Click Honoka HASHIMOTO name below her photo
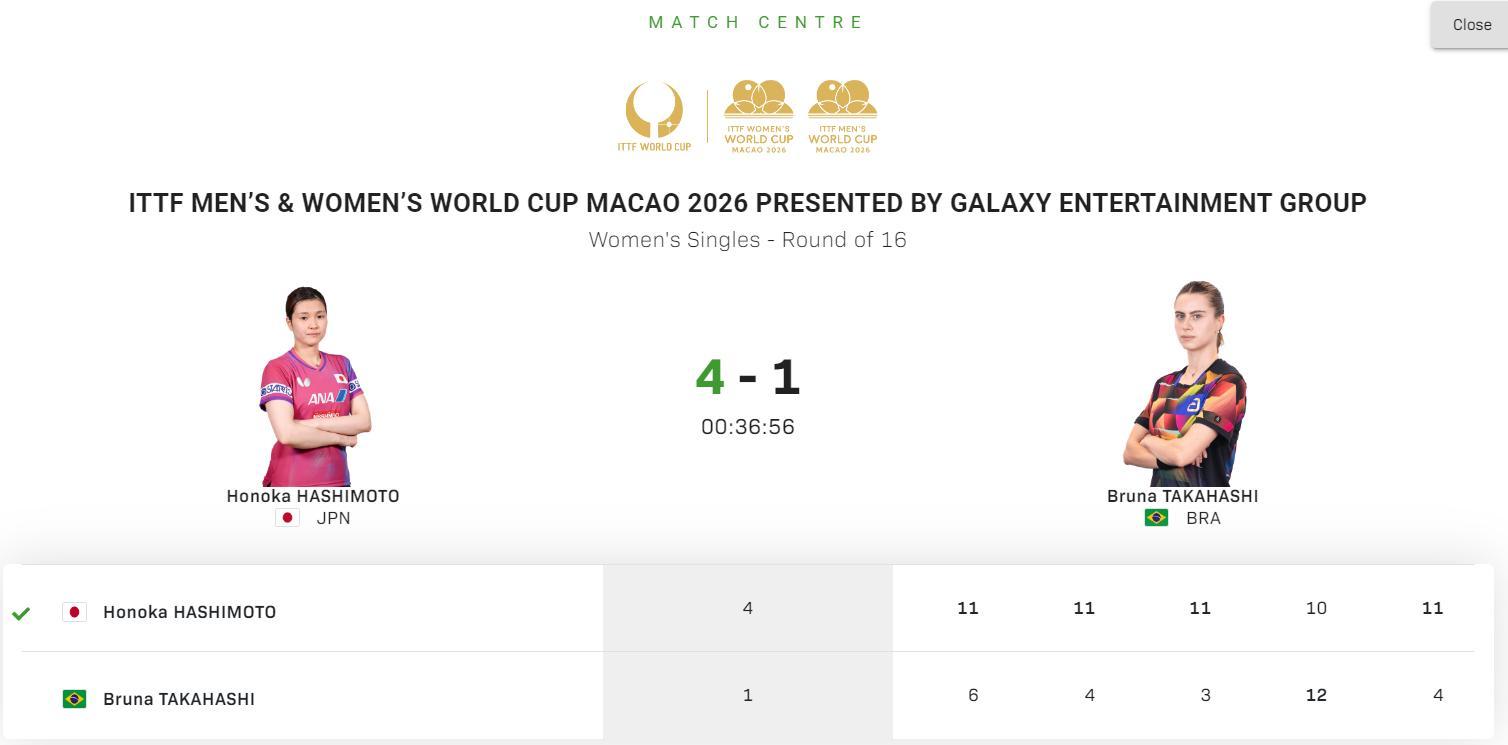The height and width of the screenshot is (745, 1508). 313,496
